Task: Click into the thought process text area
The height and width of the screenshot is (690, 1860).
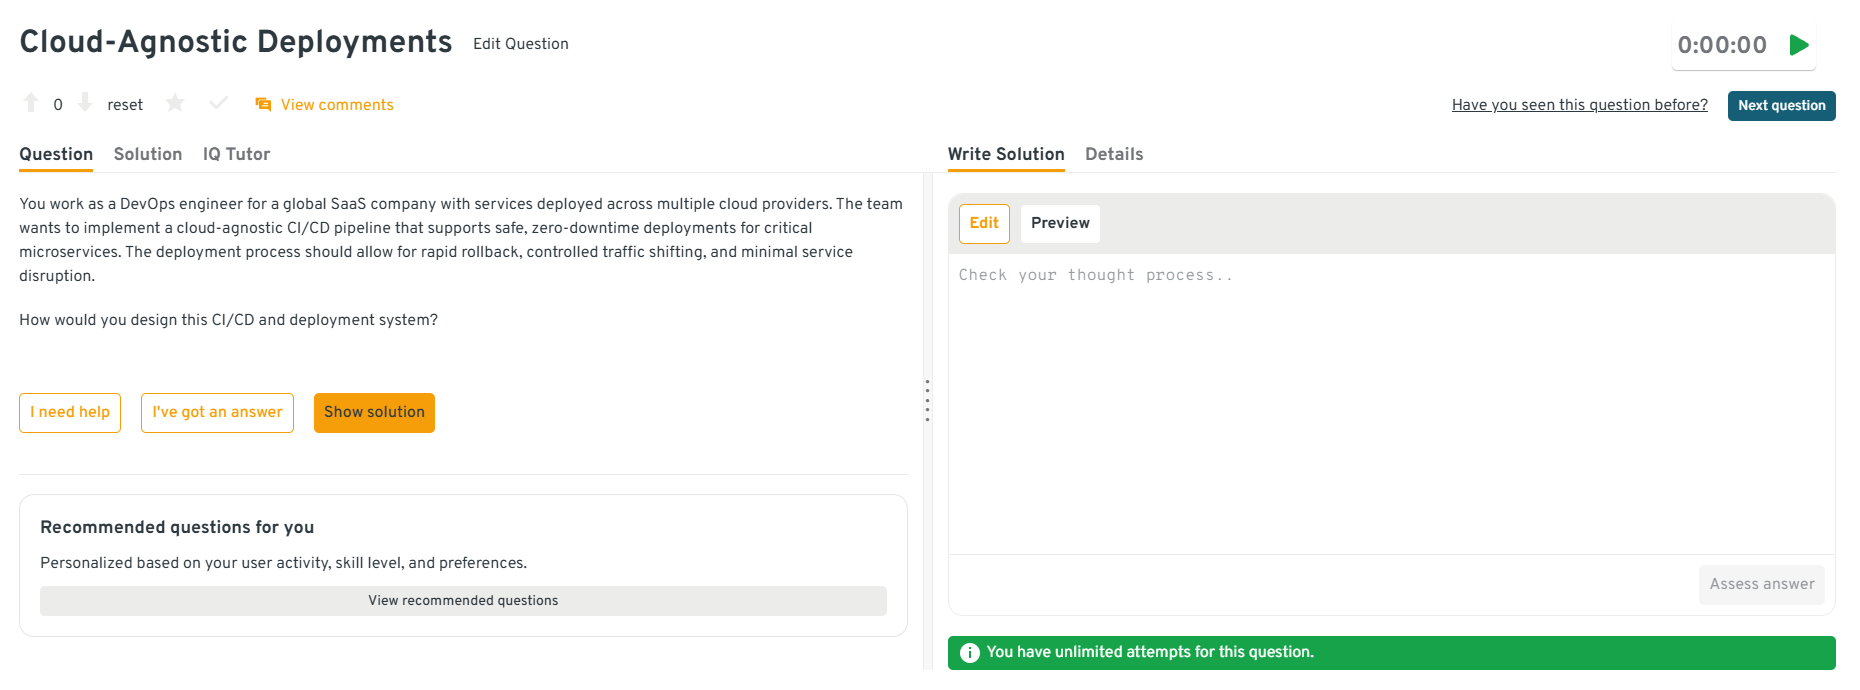Action: pos(1390,400)
